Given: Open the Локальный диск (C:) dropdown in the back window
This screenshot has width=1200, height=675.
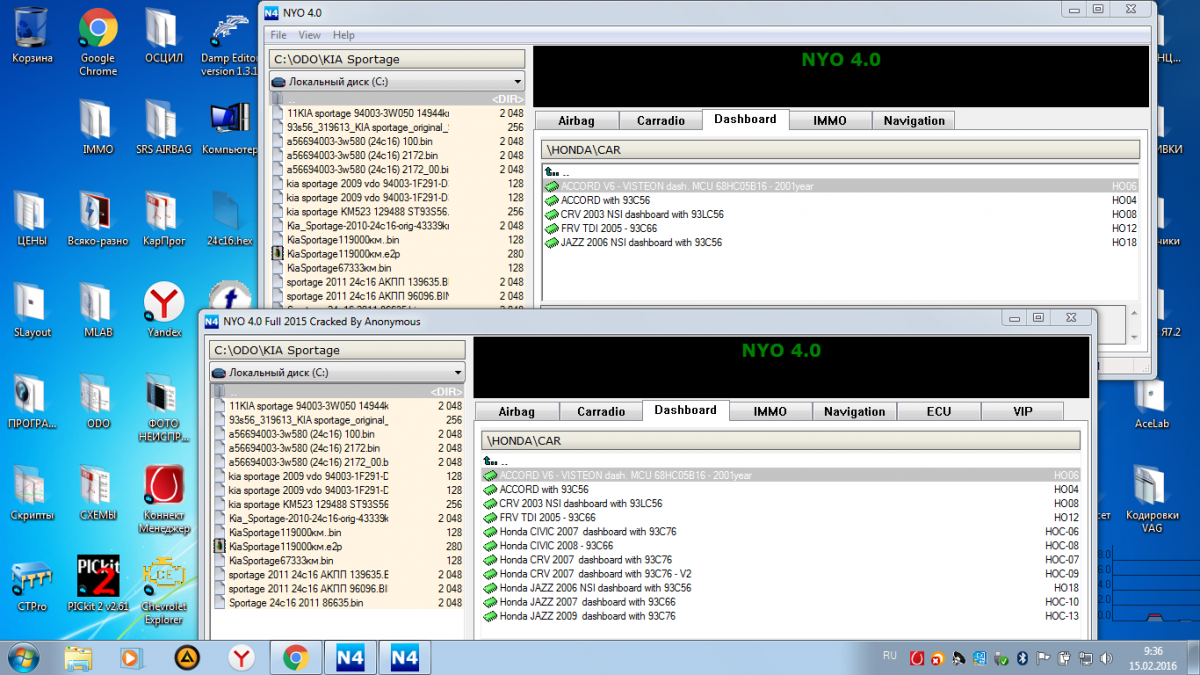Looking at the screenshot, I should [397, 81].
